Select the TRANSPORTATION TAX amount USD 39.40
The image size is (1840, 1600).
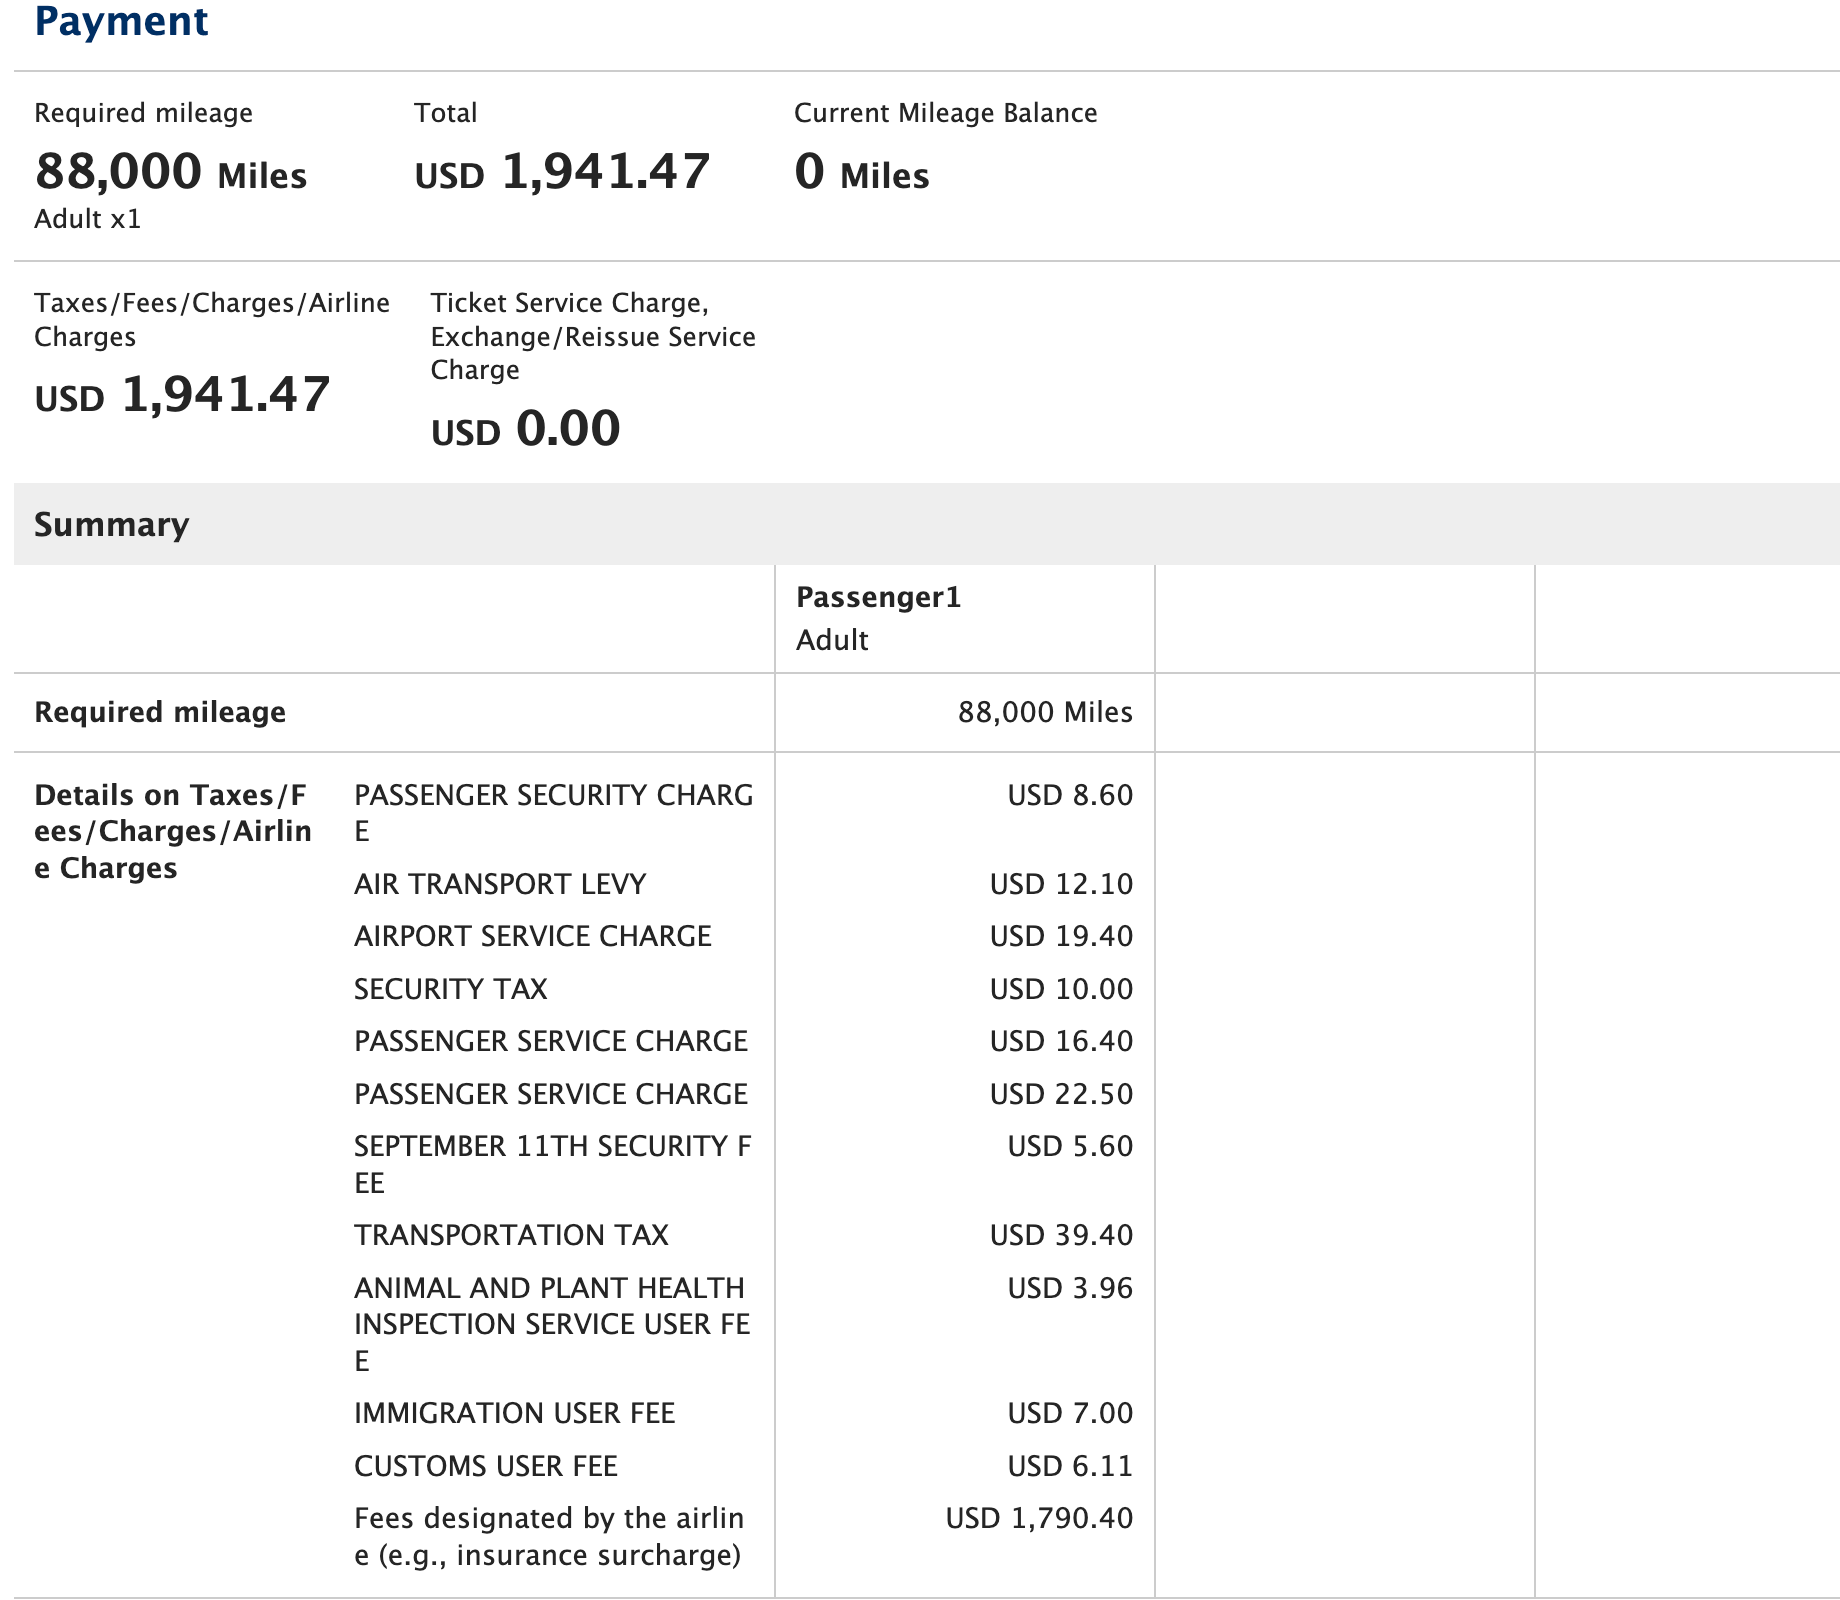[x=1060, y=1235]
